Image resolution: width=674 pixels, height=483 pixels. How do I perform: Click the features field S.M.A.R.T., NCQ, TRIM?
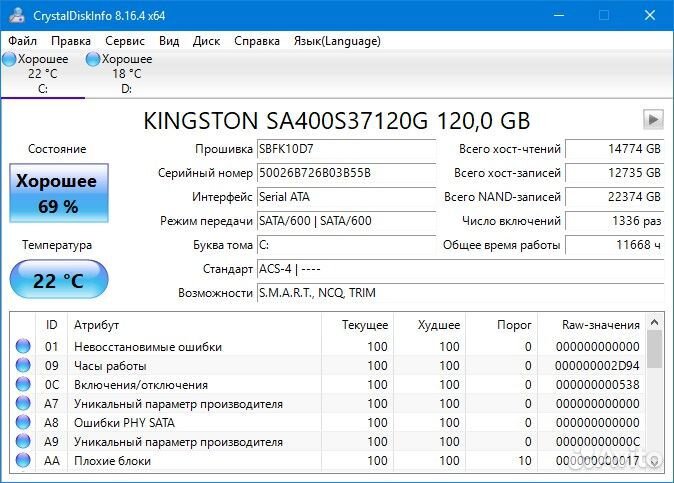[x=460, y=293]
